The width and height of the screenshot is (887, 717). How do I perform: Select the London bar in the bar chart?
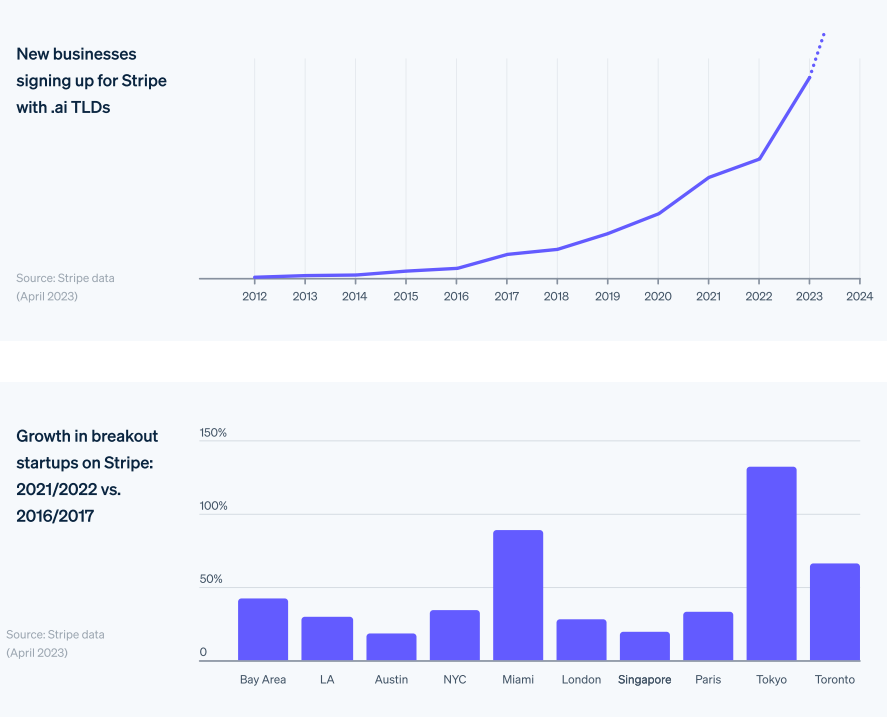pos(582,639)
